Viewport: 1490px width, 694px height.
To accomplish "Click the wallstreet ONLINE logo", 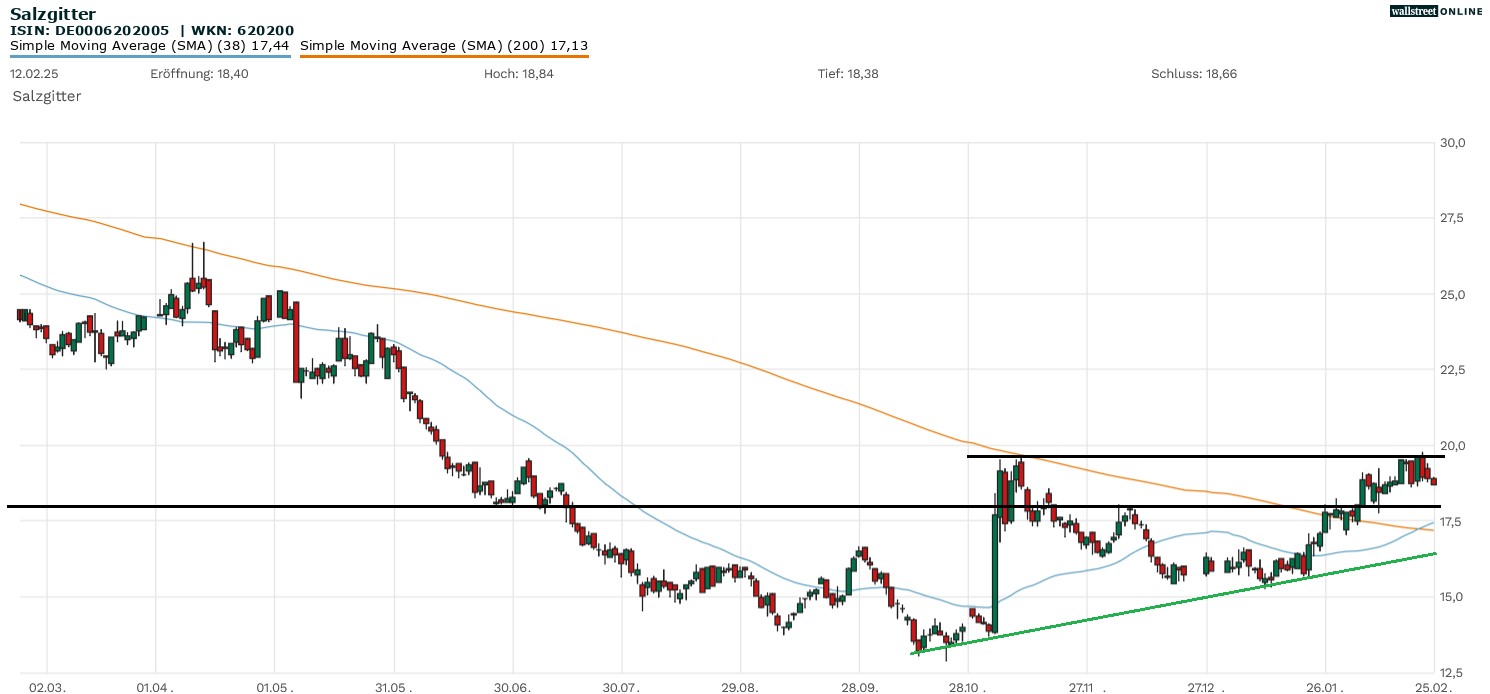I will [x=1436, y=11].
